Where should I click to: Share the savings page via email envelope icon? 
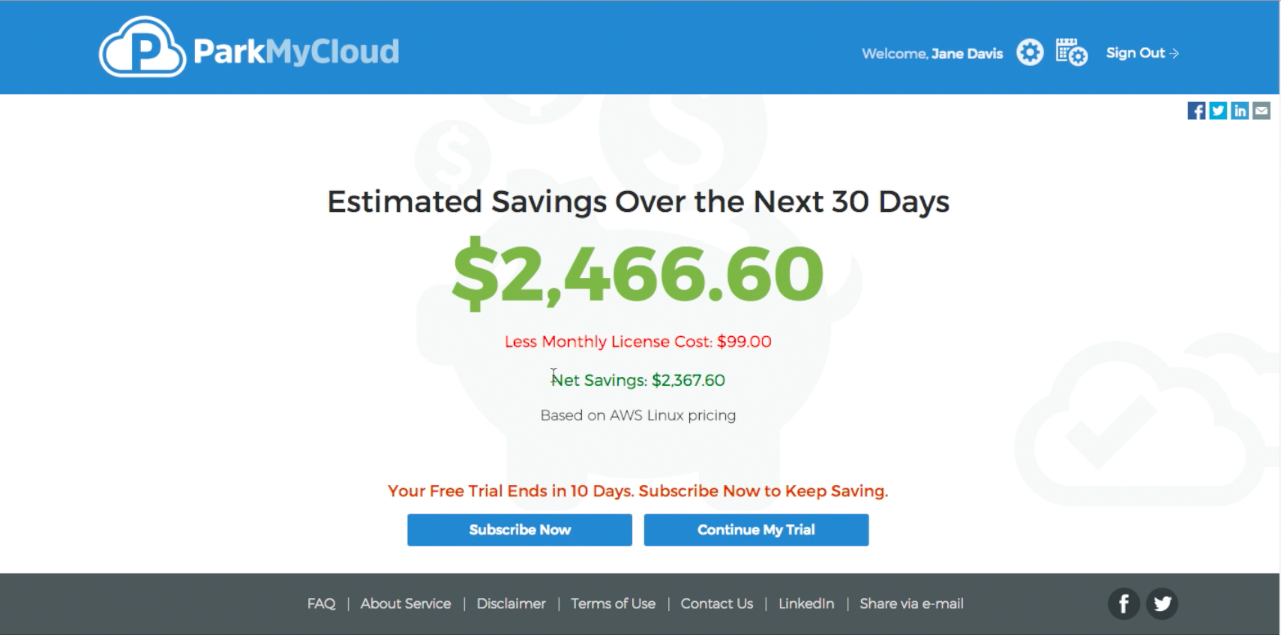coord(1261,110)
